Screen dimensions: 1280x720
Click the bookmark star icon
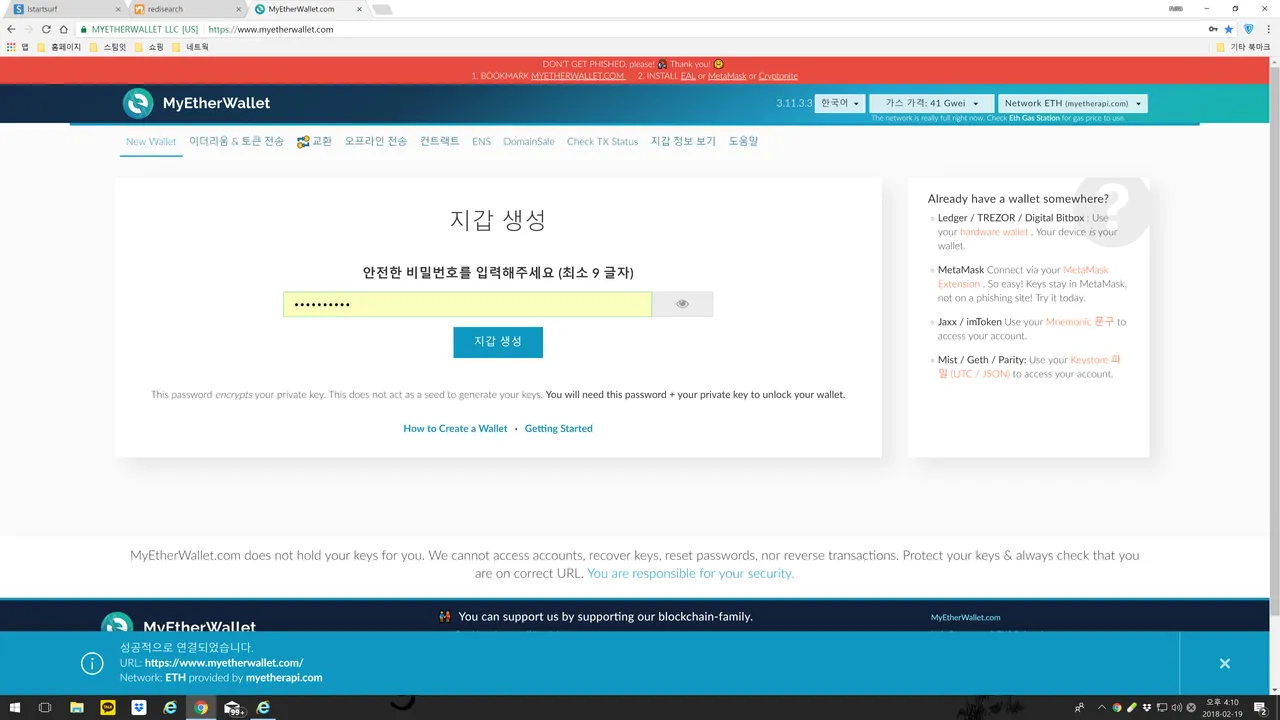pyautogui.click(x=1229, y=29)
